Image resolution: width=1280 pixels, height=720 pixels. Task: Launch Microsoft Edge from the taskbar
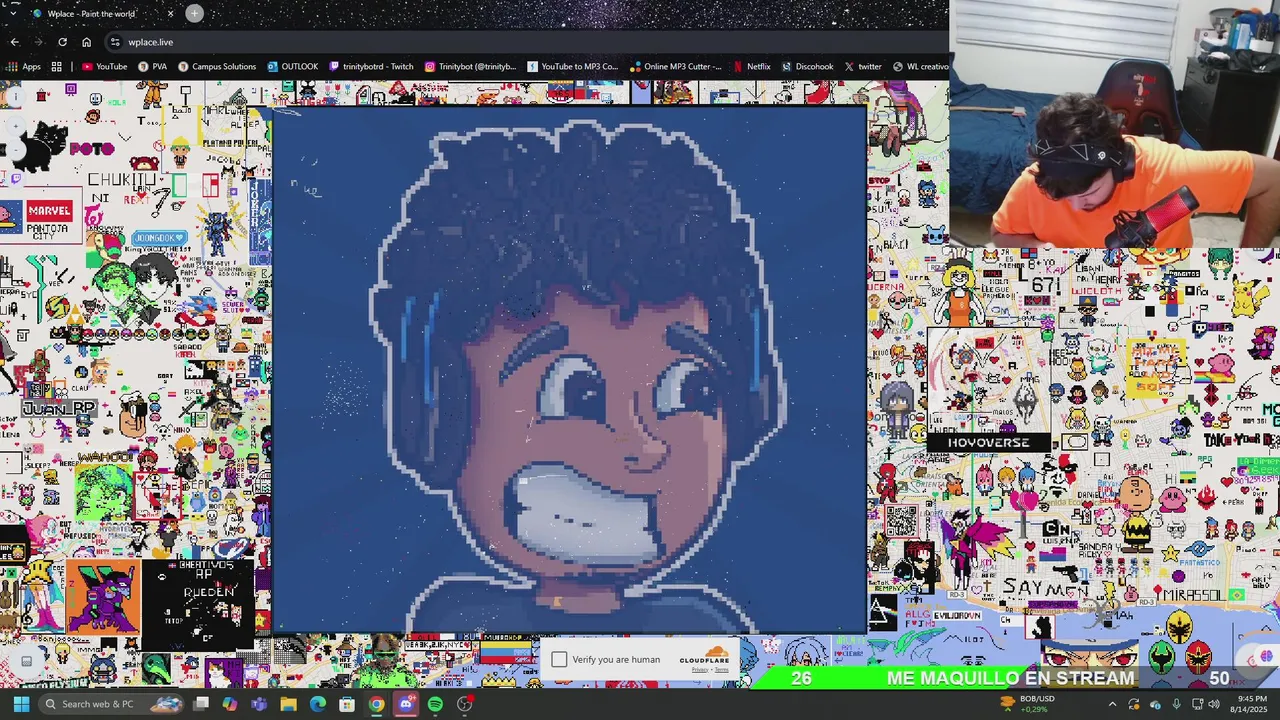[318, 704]
